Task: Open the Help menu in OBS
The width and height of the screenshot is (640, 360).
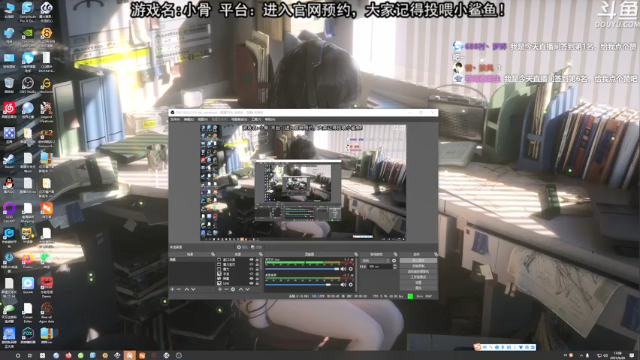Action: click(270, 119)
